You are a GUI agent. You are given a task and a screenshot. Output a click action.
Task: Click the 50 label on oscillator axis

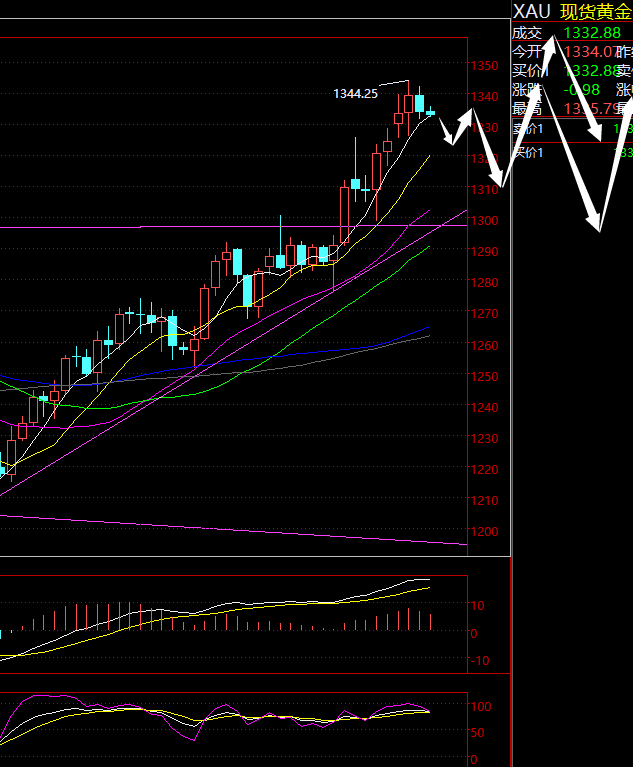point(477,733)
